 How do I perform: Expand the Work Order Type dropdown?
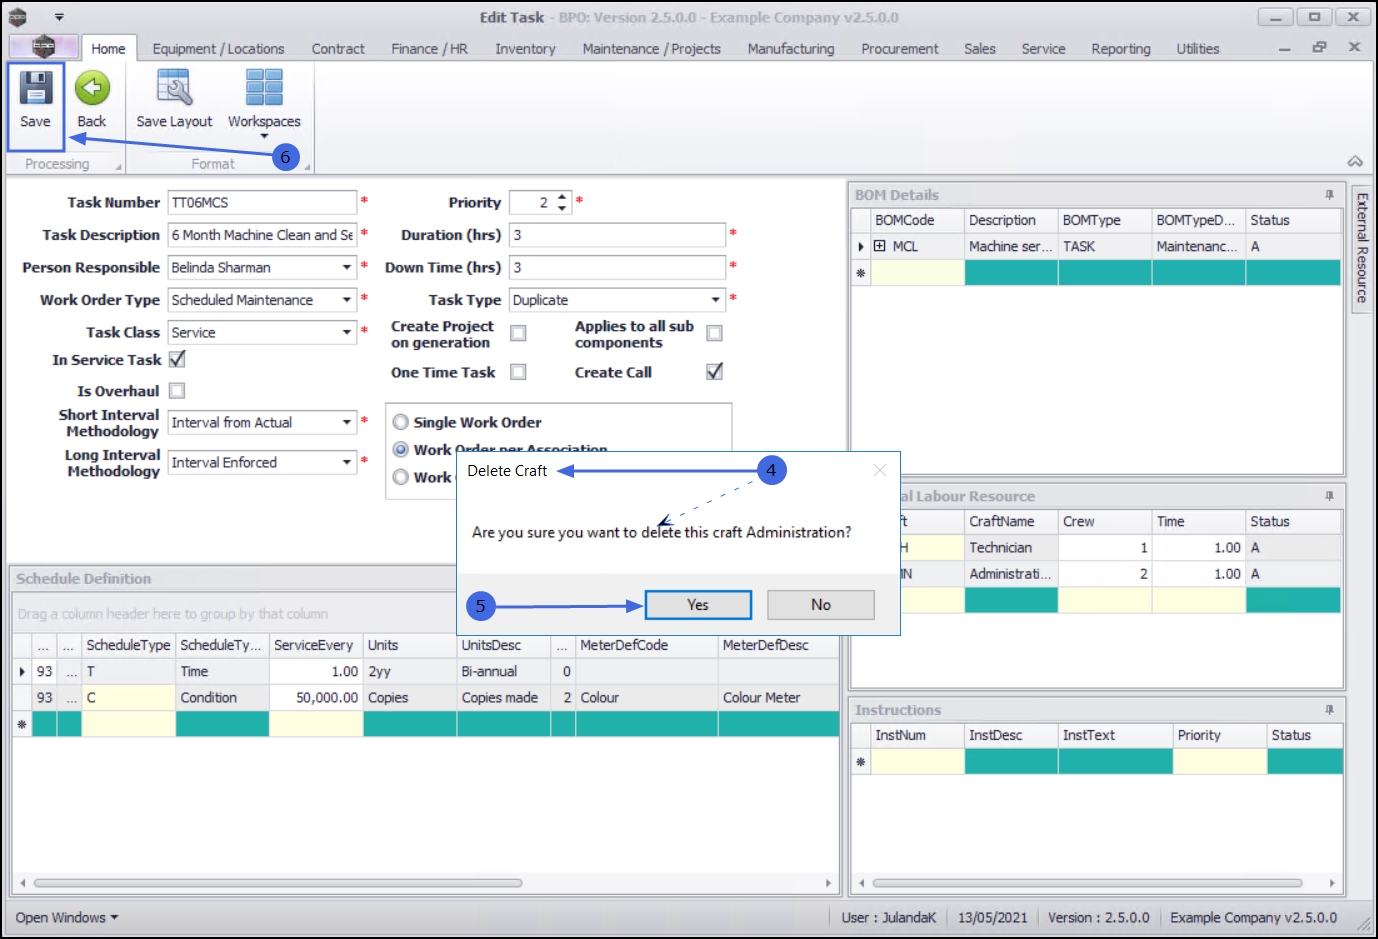tap(347, 300)
